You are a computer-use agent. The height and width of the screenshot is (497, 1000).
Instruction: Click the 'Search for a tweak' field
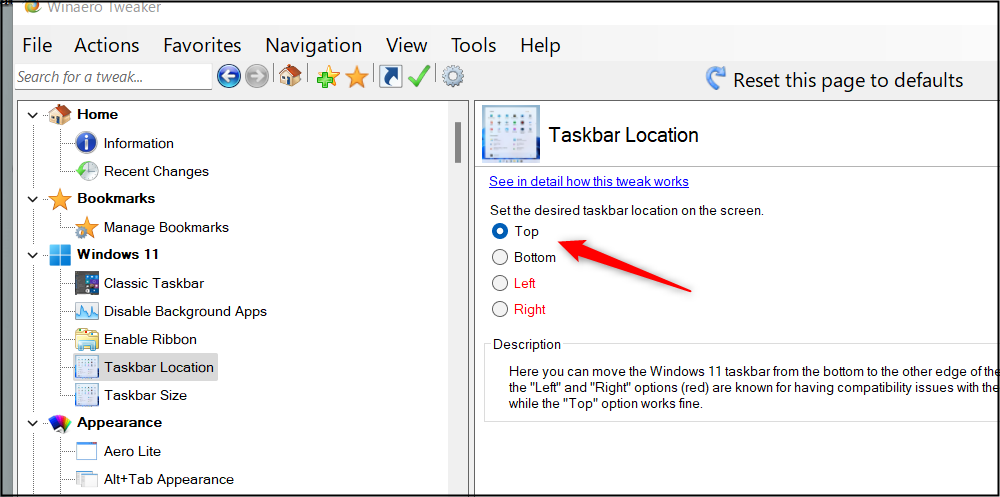[113, 77]
